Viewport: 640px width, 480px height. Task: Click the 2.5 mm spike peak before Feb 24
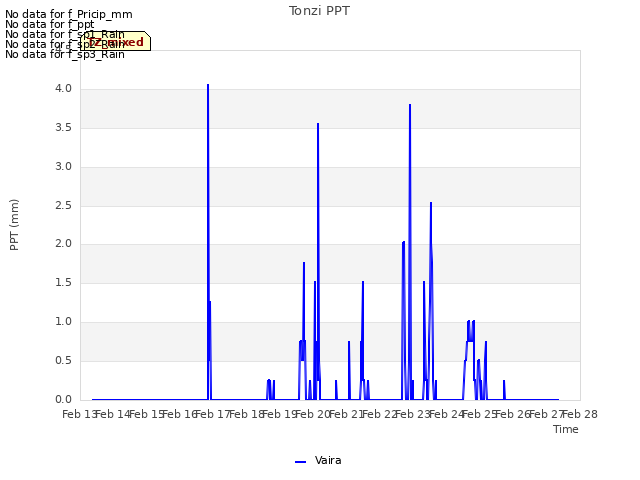coord(431,203)
